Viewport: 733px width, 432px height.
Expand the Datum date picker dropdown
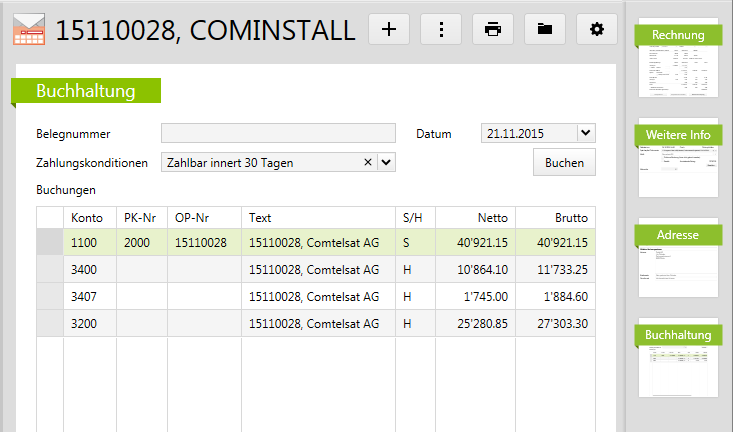pos(585,133)
